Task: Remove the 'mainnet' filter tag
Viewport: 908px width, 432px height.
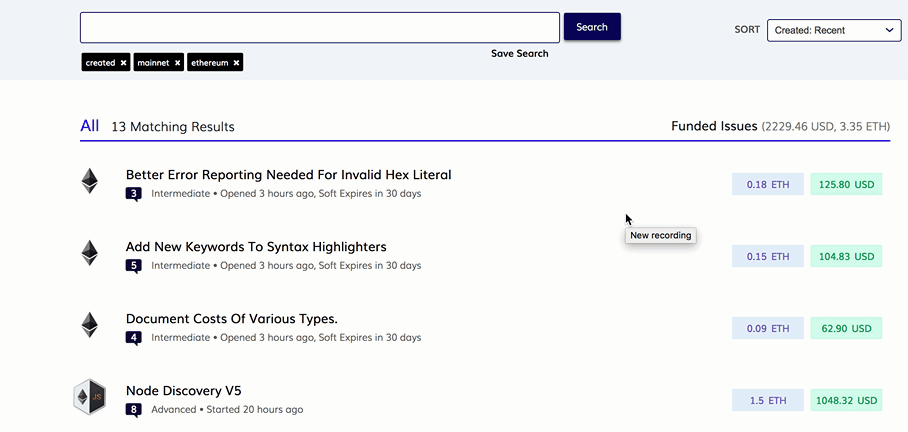Action: (178, 63)
